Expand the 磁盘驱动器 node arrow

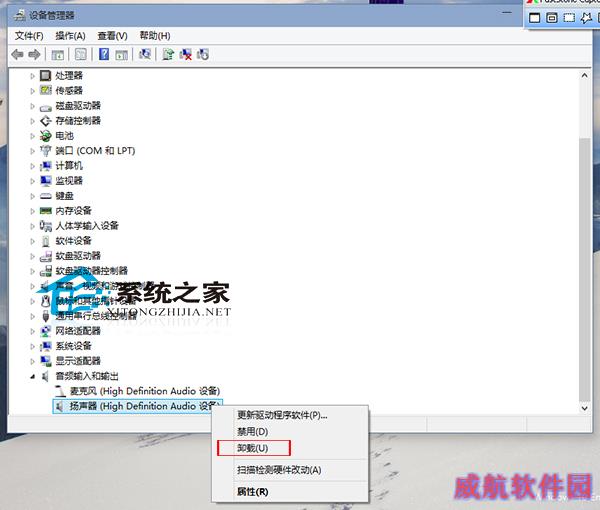click(33, 106)
